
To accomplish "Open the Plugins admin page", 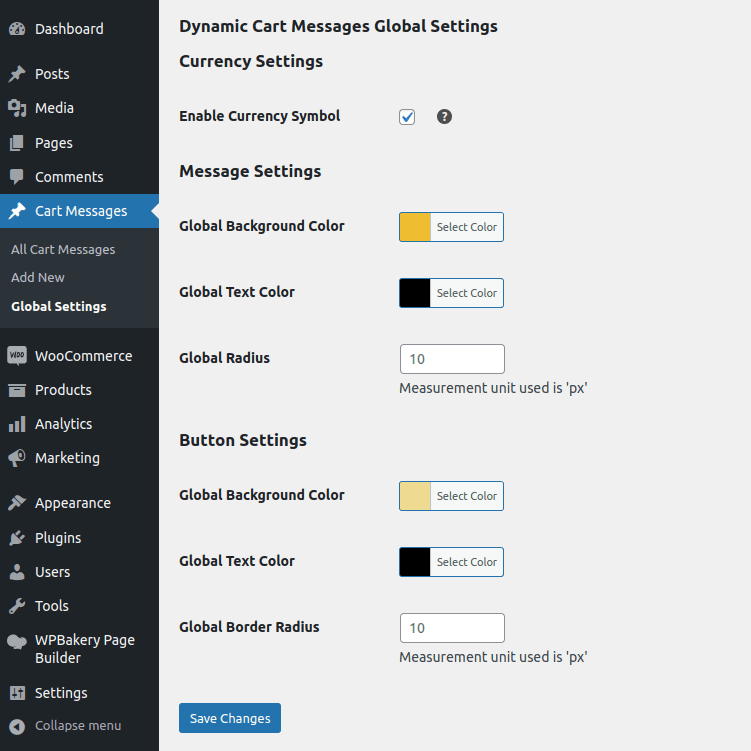I will pyautogui.click(x=58, y=538).
